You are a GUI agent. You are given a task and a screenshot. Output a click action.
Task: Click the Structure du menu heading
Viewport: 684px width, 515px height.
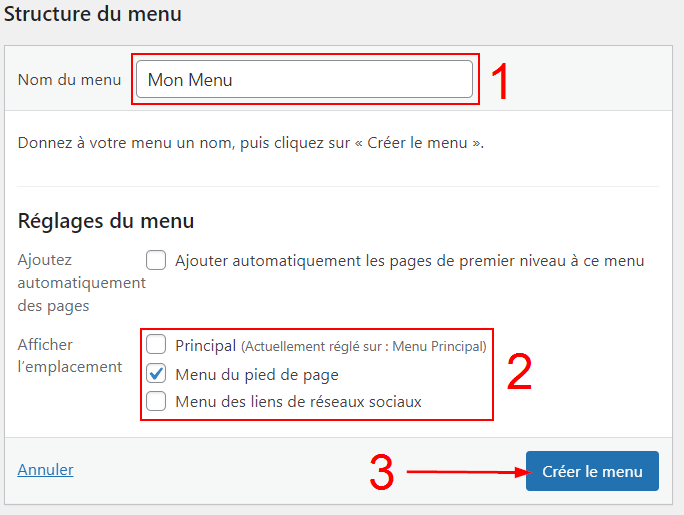(93, 15)
